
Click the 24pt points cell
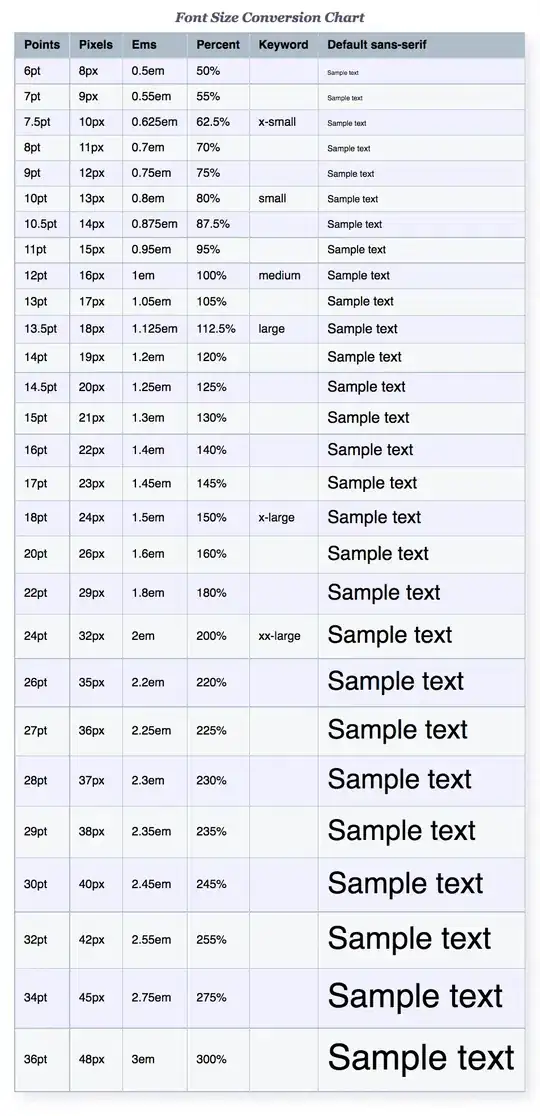pyautogui.click(x=42, y=636)
